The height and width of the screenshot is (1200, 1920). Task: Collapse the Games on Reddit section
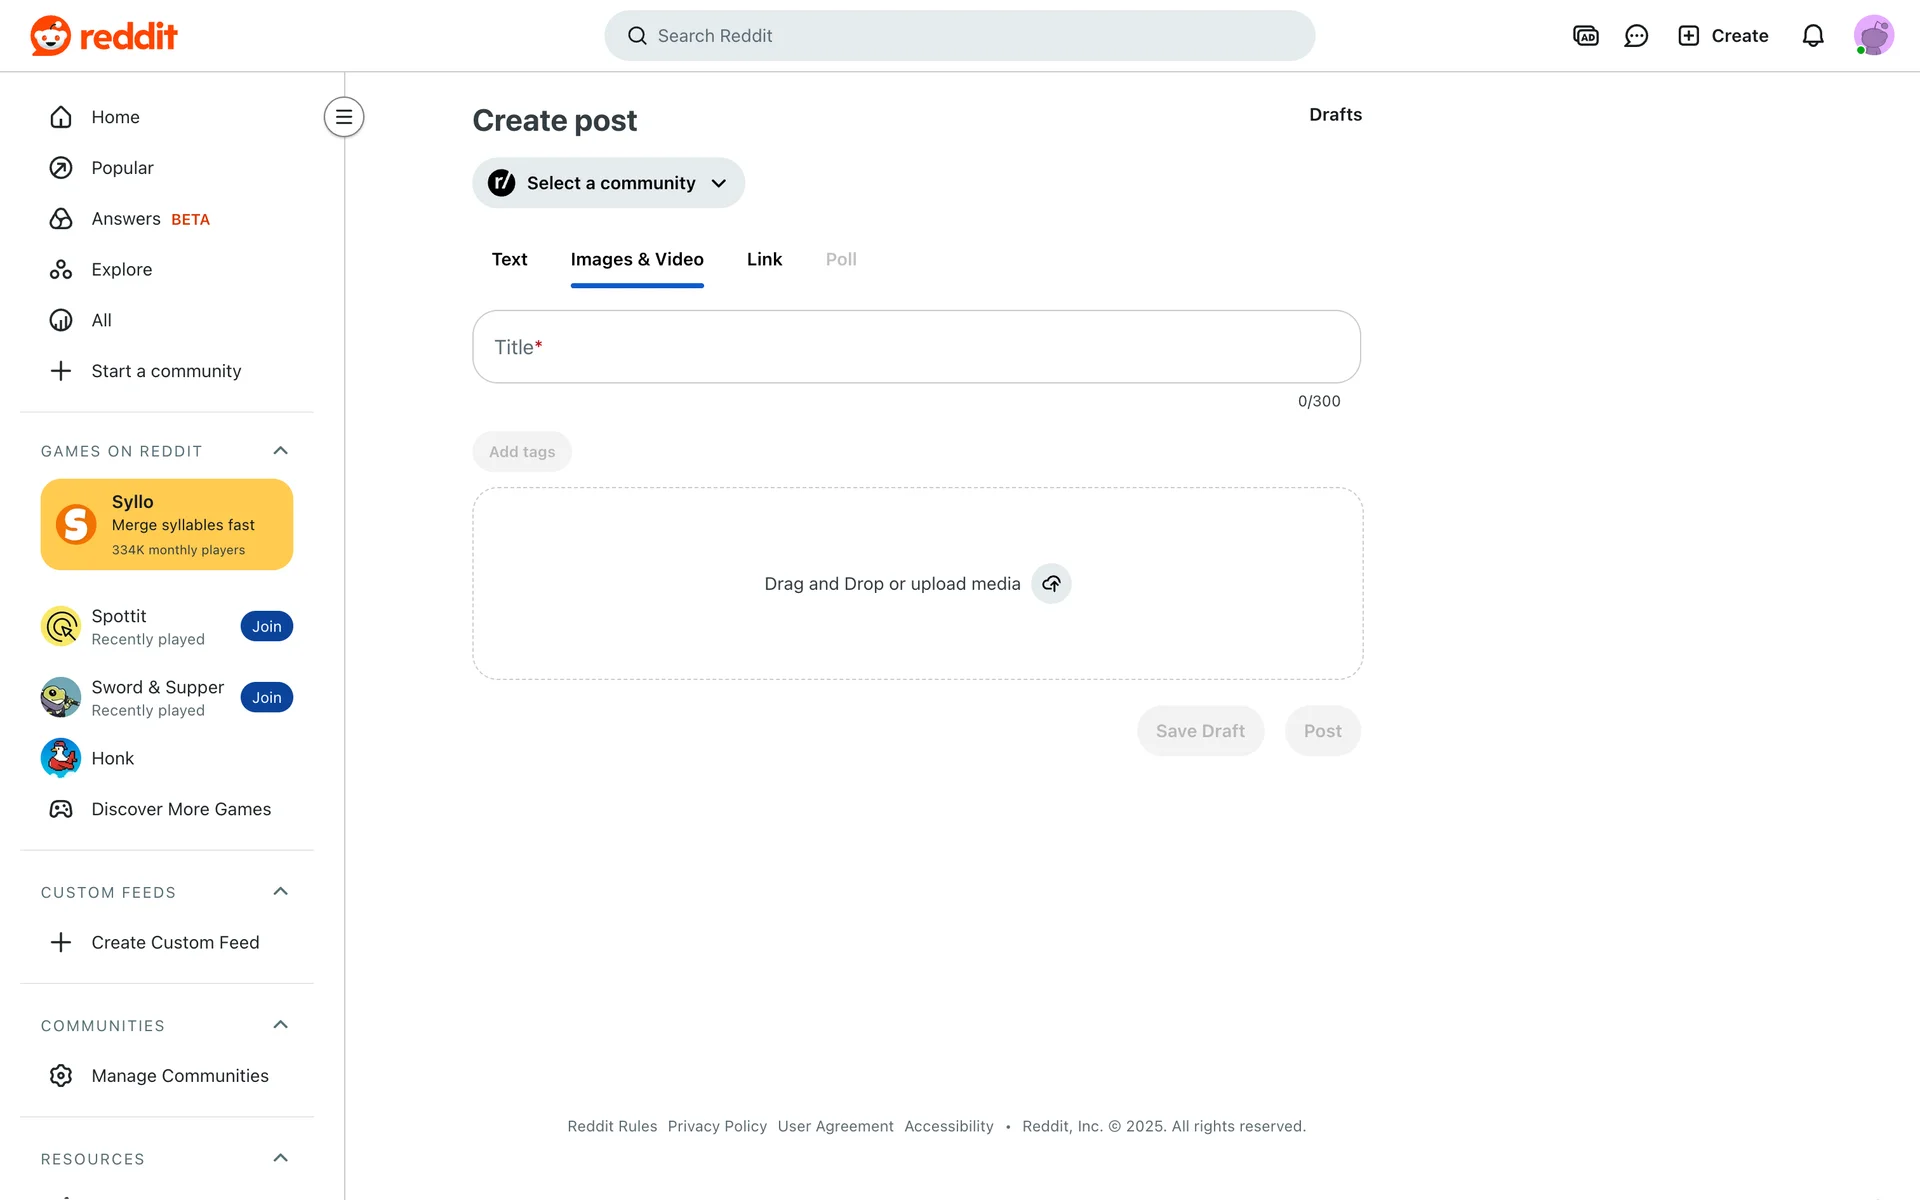pos(280,451)
